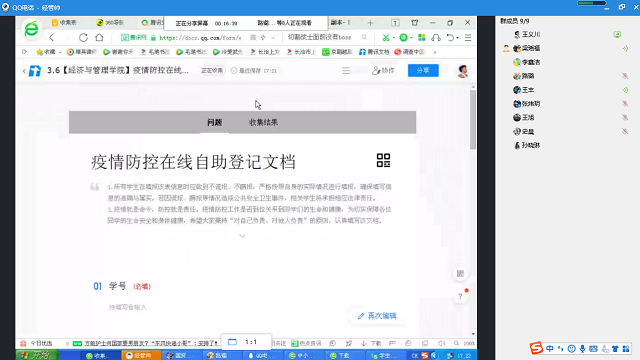Click the 协作 collaborate button
Image resolution: width=640 pixels, height=360 pixels.
point(383,71)
